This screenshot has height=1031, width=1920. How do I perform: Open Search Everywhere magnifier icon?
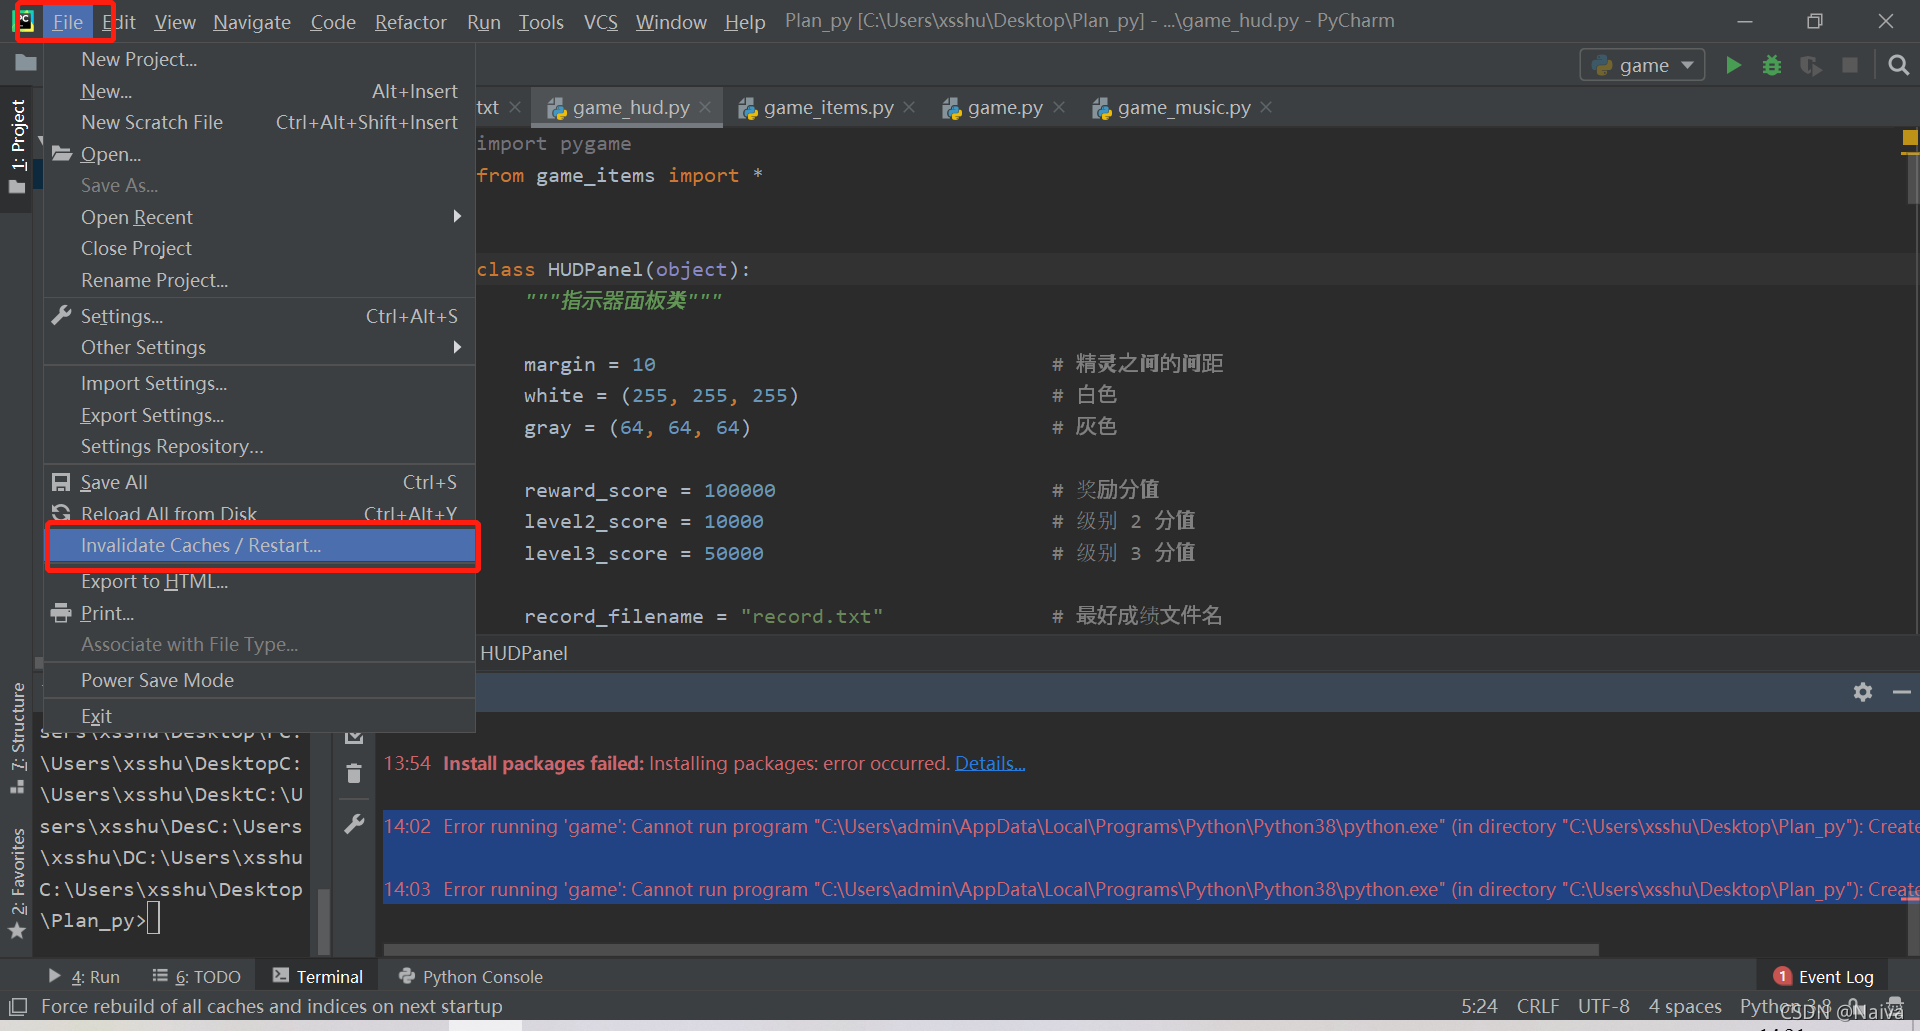(1898, 65)
